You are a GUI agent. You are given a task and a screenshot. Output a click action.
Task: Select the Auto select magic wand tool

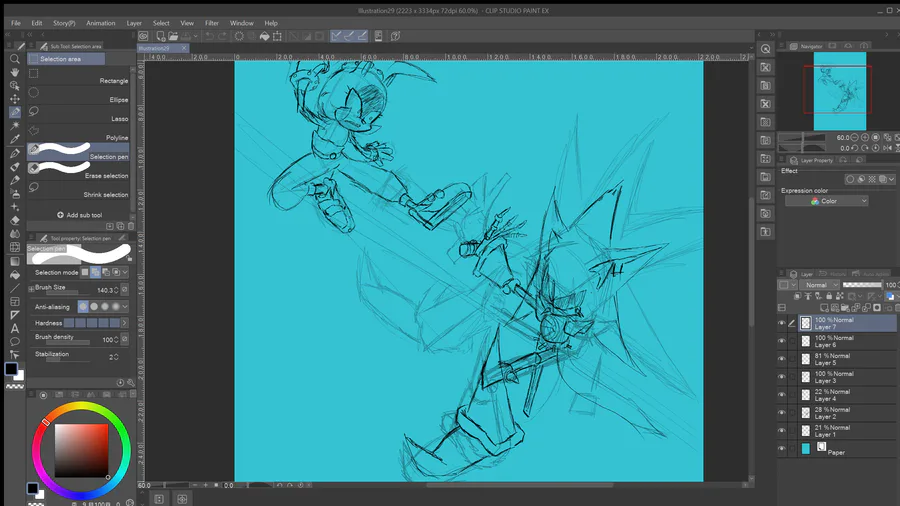click(15, 125)
